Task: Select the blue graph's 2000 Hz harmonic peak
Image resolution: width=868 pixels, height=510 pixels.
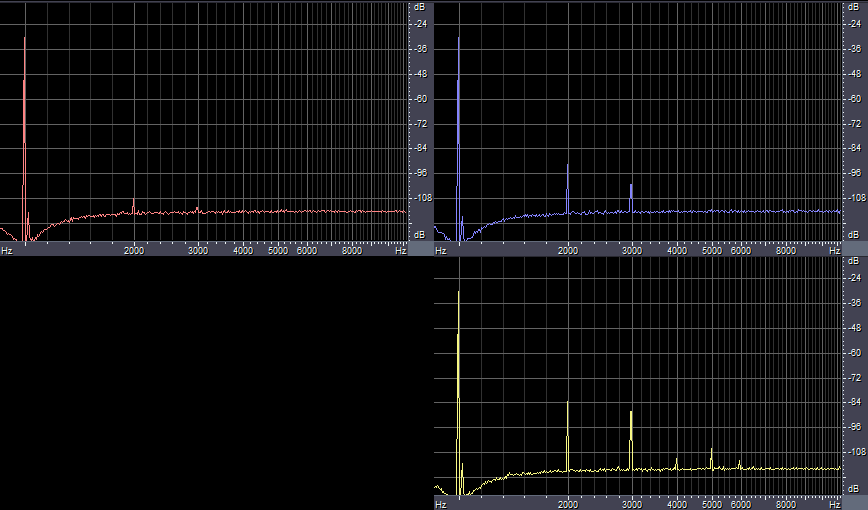Action: pyautogui.click(x=567, y=188)
